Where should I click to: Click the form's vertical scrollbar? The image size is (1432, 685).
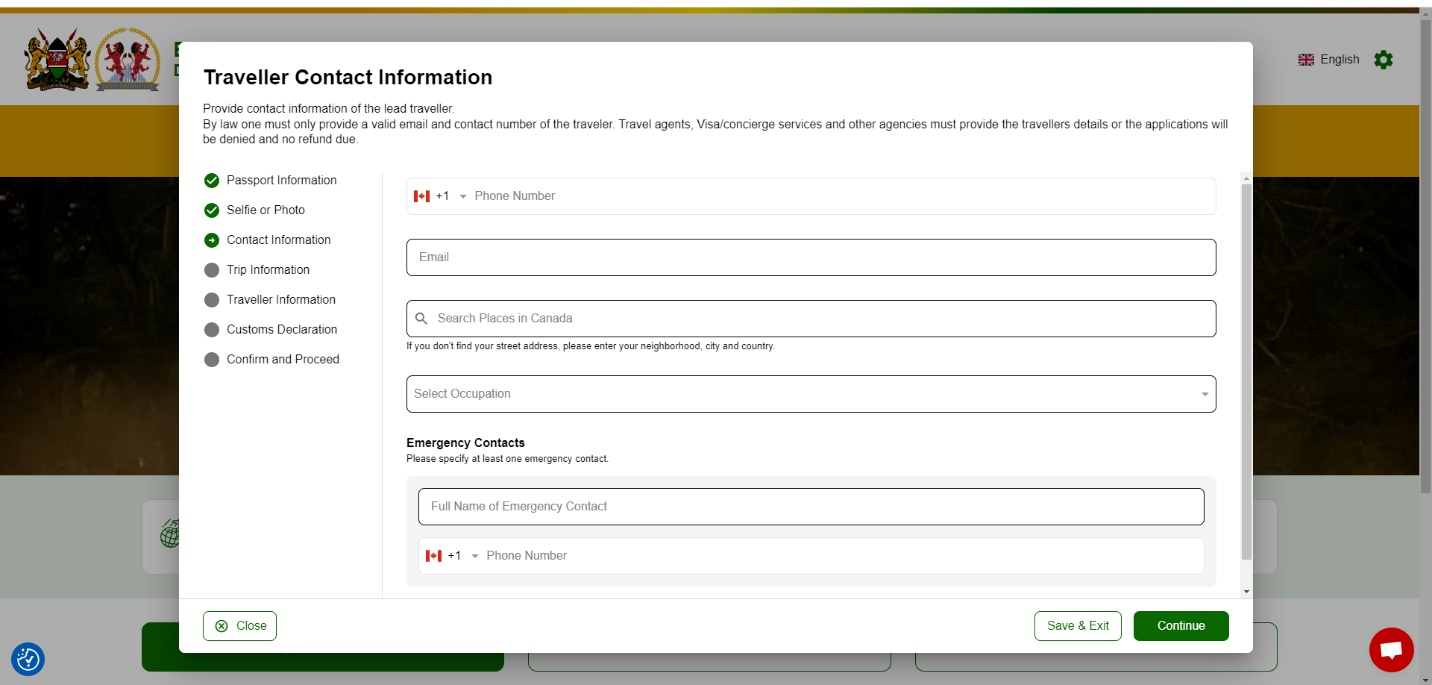point(1245,370)
